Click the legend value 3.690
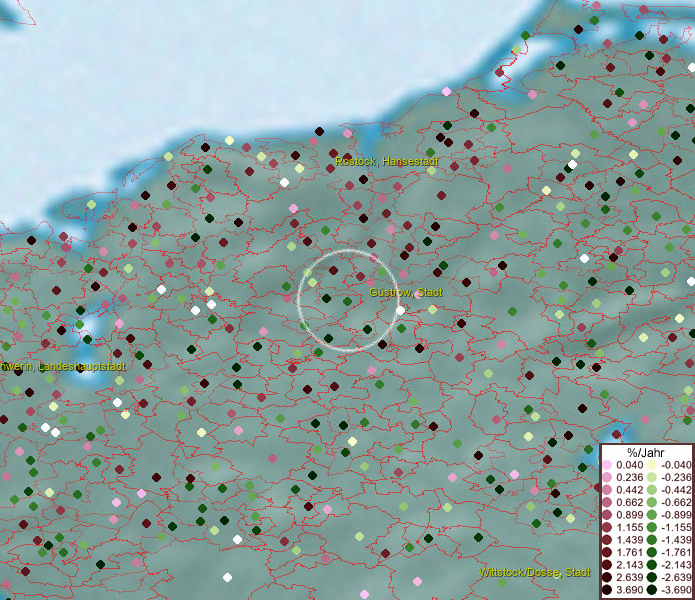Screen dimensions: 695x600 point(629,590)
